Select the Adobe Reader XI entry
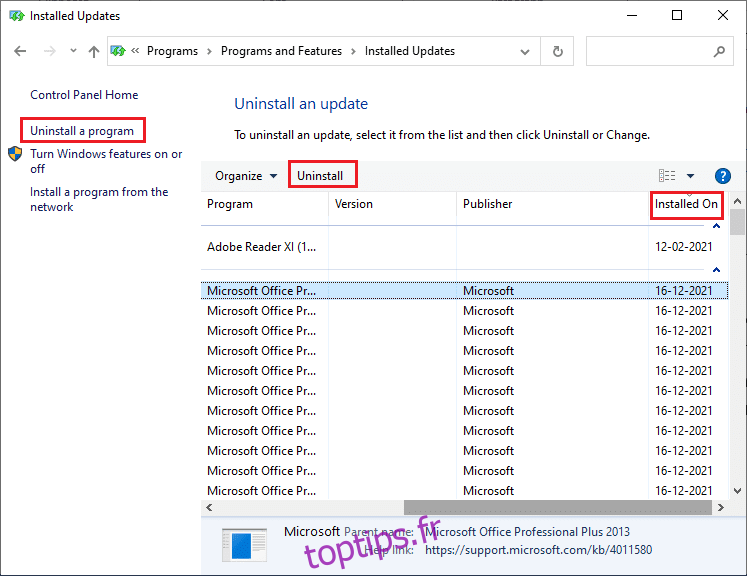Viewport: 747px width, 577px height. point(261,246)
